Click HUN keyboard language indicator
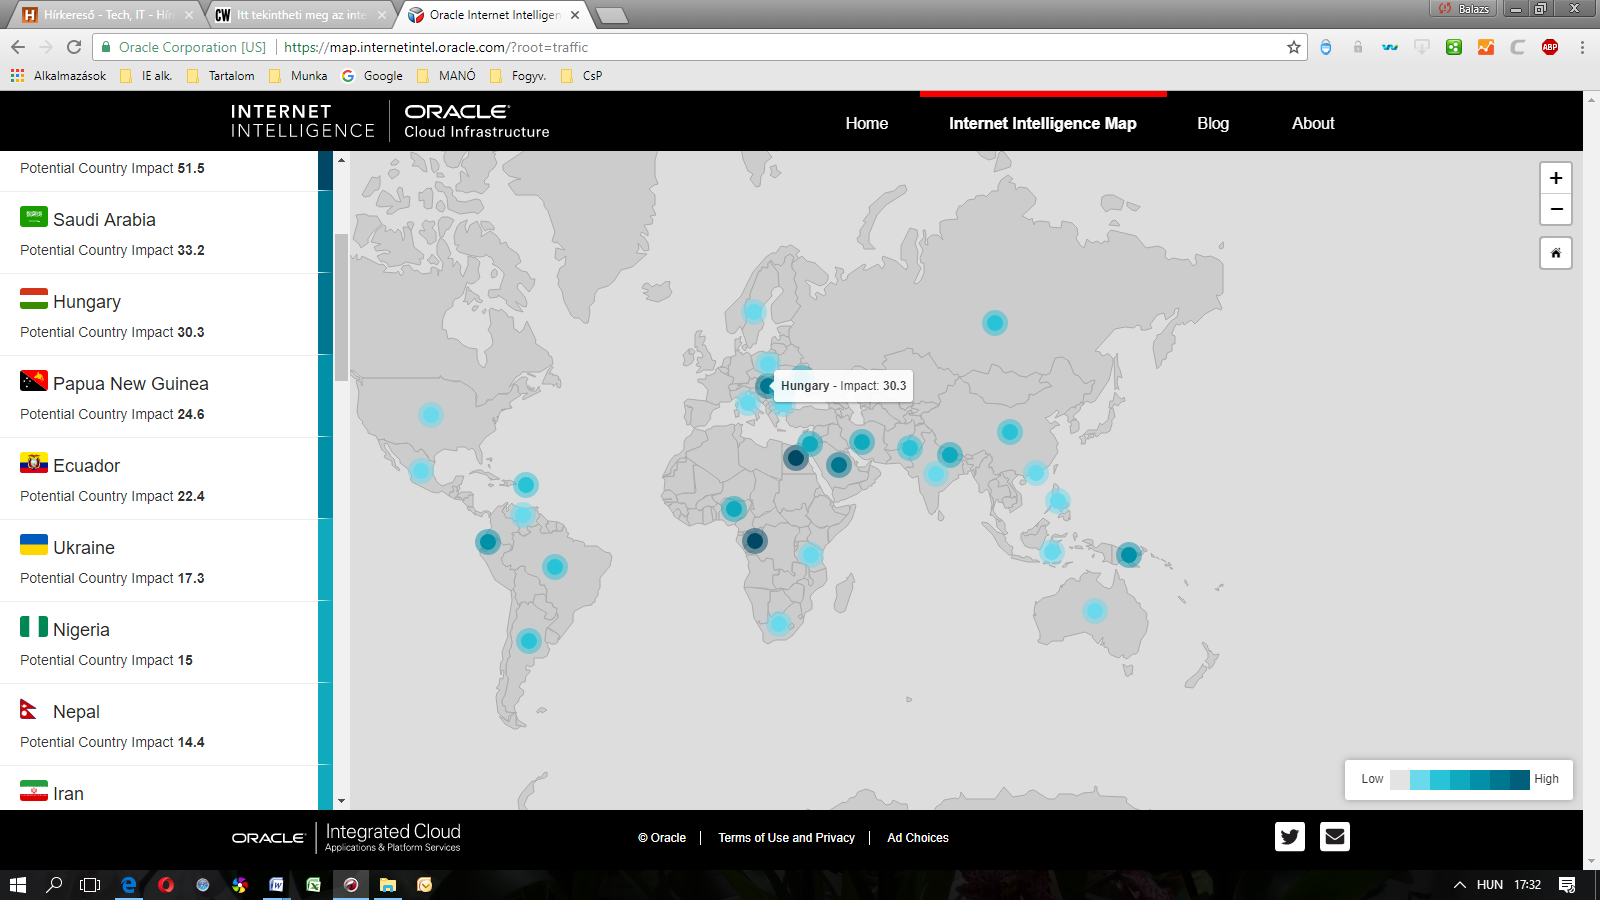 tap(1489, 884)
